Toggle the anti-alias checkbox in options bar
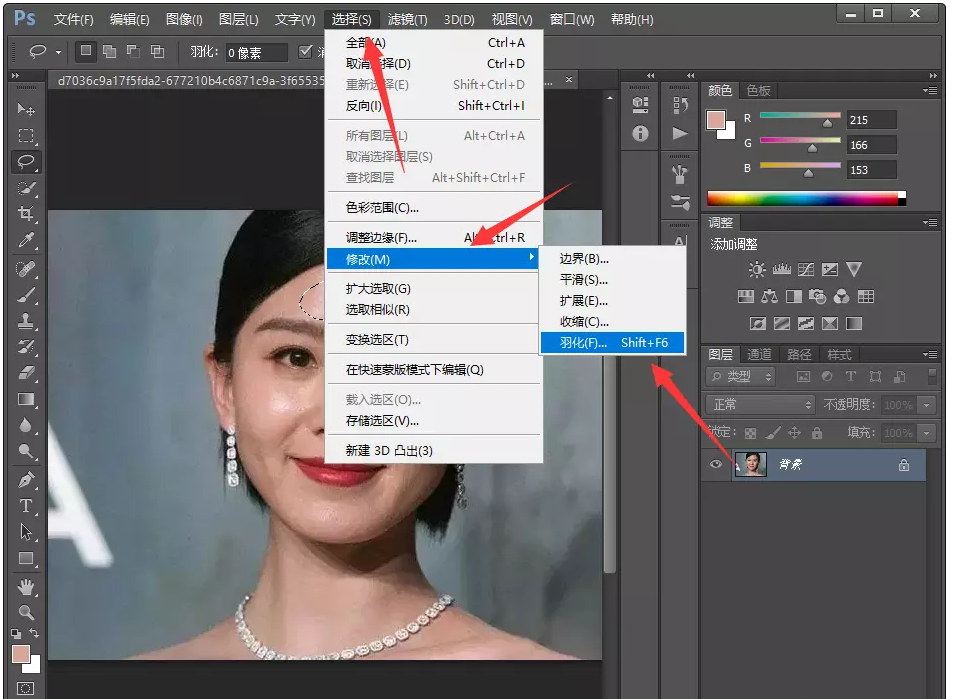 [x=306, y=51]
